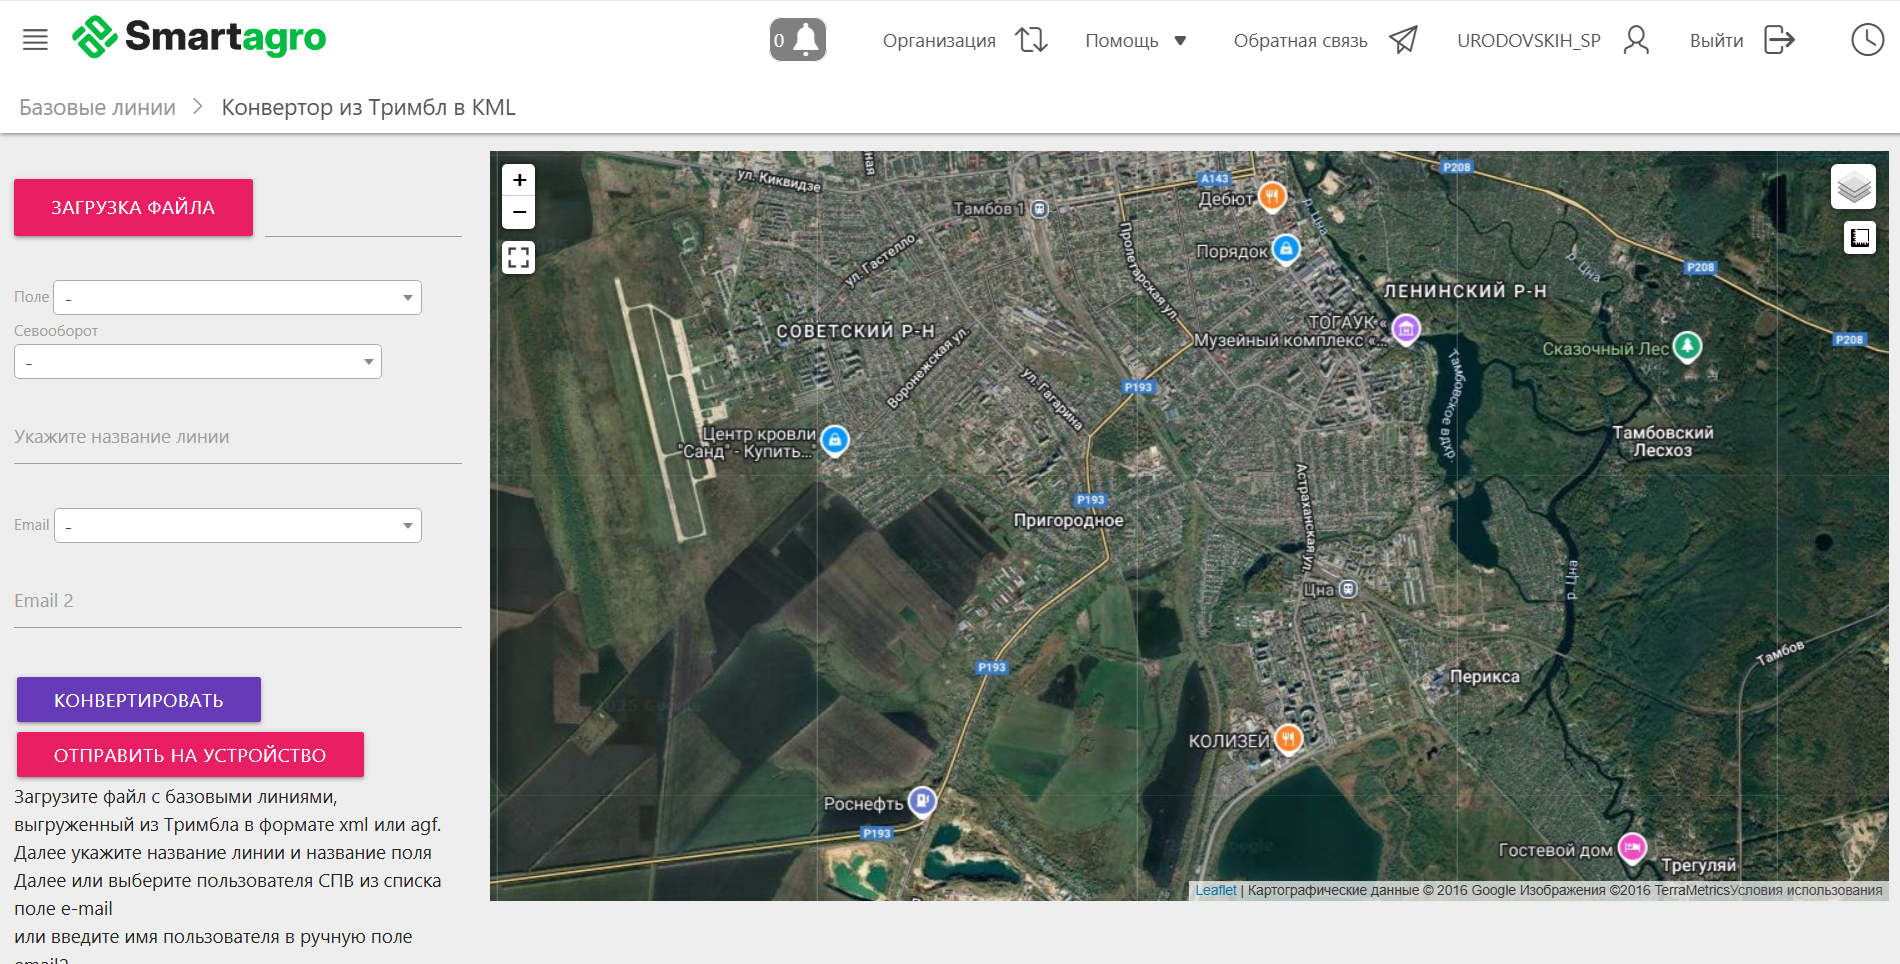
Task: Expand the Поле dropdown
Action: click(x=238, y=297)
